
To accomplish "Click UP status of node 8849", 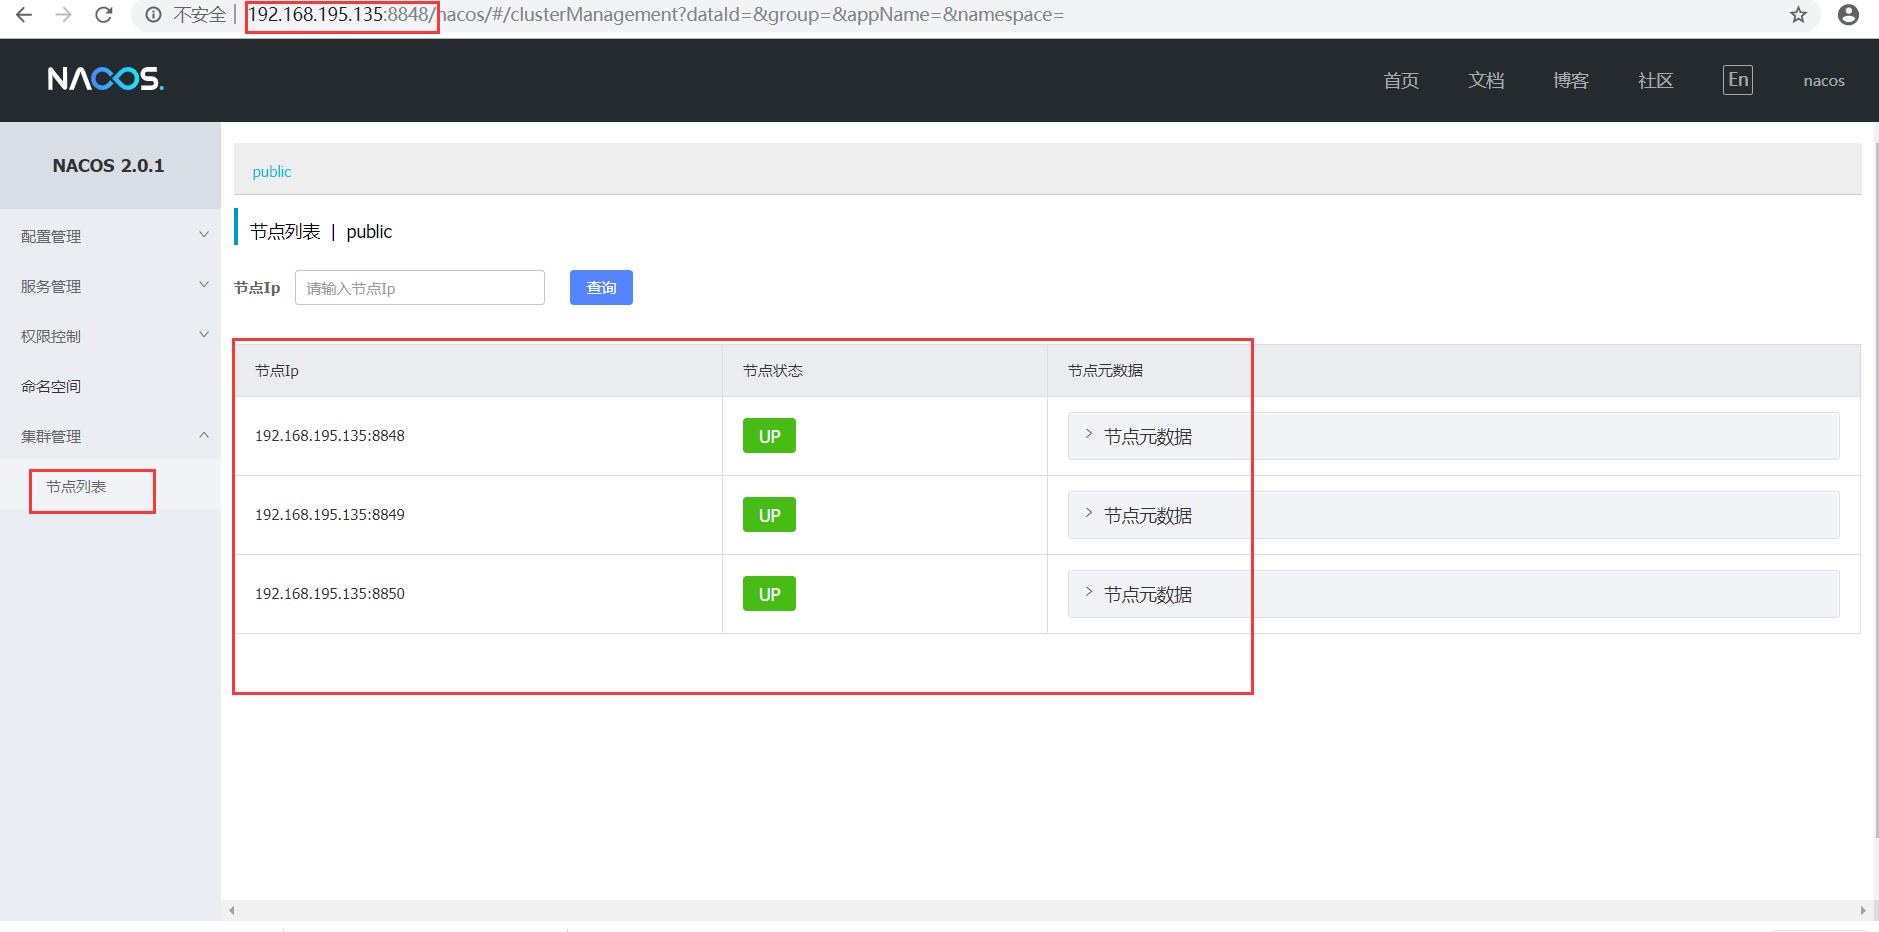I will [x=769, y=515].
